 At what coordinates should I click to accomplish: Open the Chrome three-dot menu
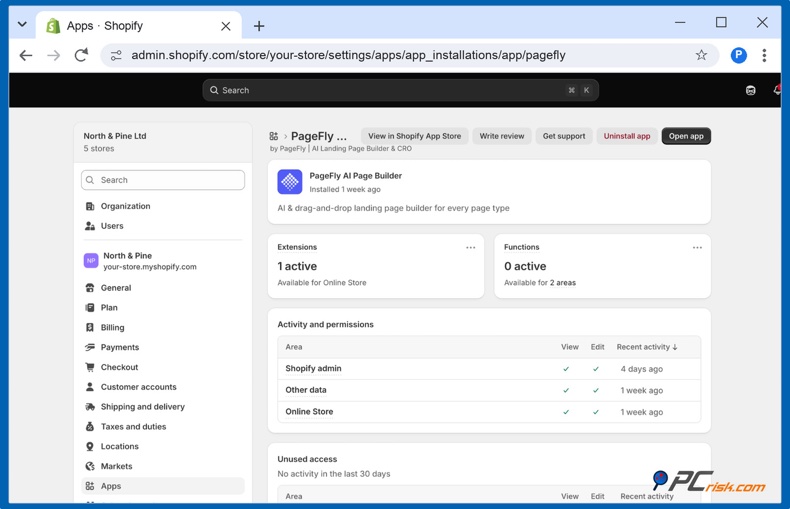pos(764,55)
